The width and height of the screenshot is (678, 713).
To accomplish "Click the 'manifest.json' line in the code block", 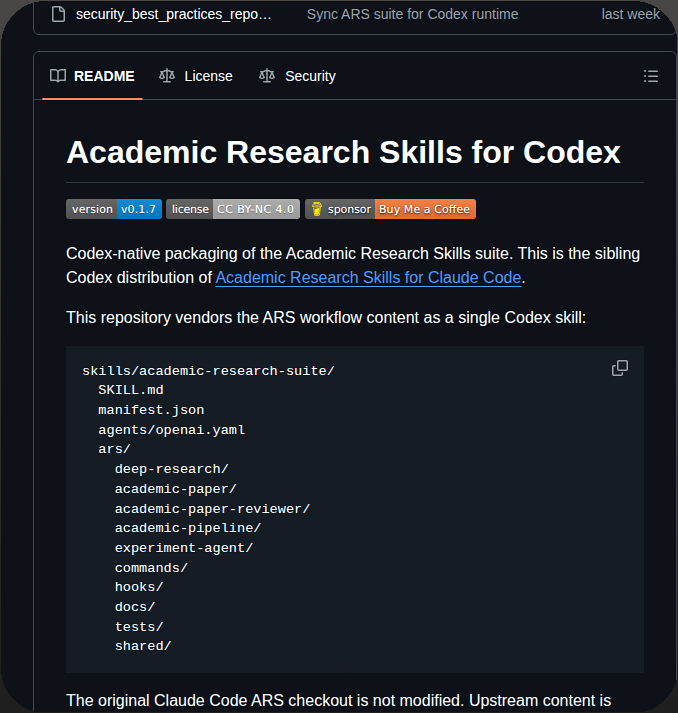I will point(151,410).
